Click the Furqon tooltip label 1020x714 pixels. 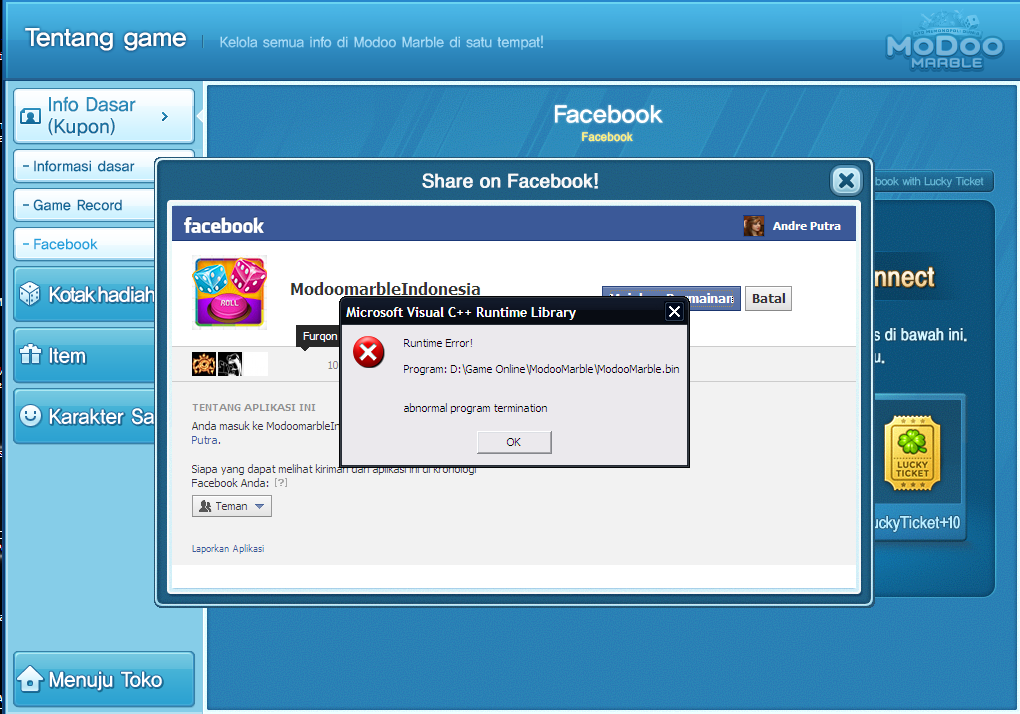(x=318, y=336)
